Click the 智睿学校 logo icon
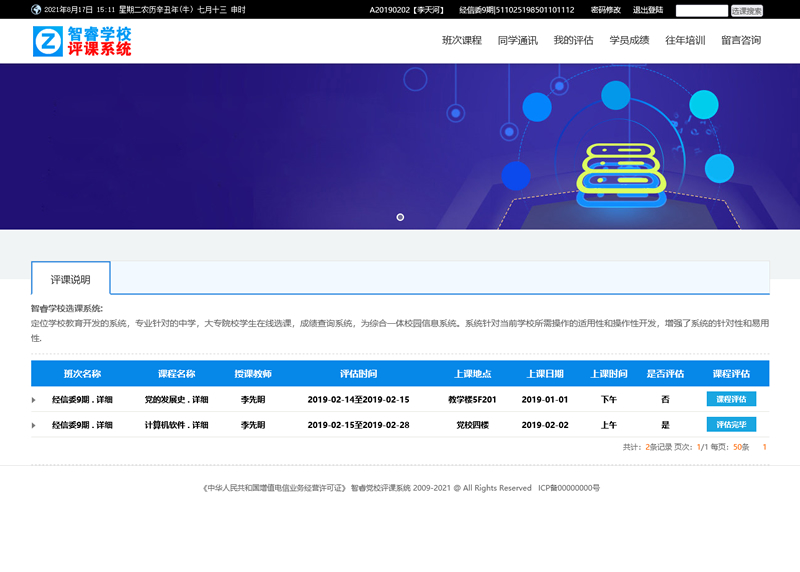The height and width of the screenshot is (572, 800). [47, 41]
